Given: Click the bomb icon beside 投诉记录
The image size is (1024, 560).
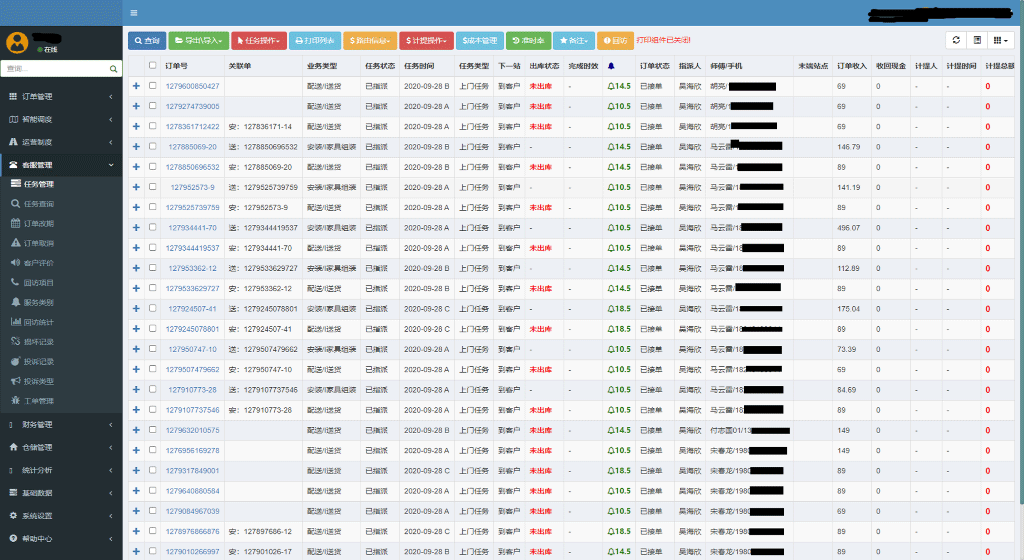Looking at the screenshot, I should click(16, 361).
